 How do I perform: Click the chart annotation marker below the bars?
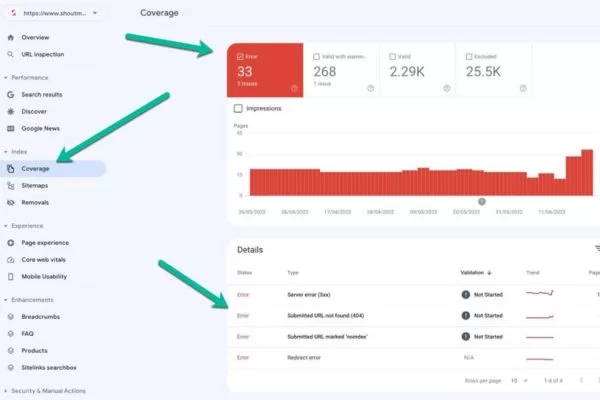point(482,201)
